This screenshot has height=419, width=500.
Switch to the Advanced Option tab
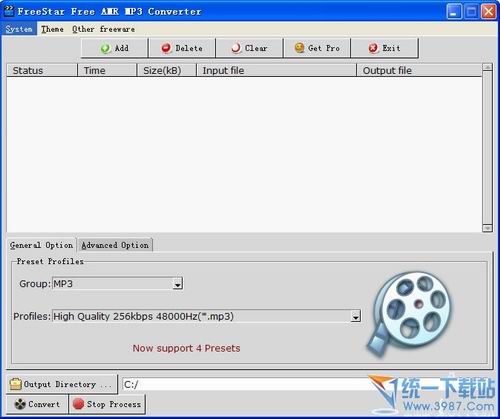coord(115,245)
